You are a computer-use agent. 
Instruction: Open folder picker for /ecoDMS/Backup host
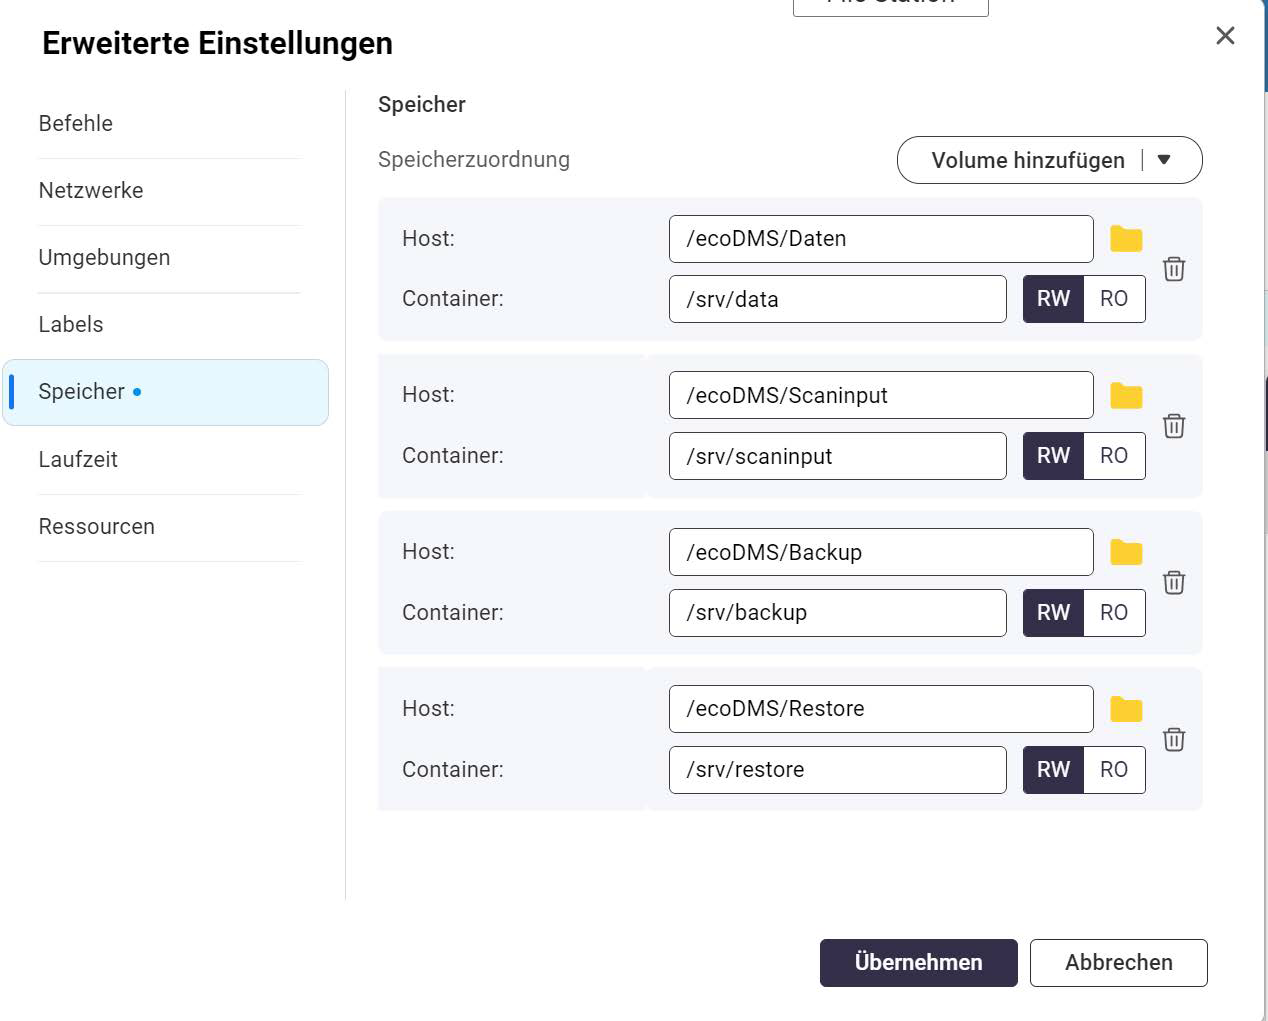[1126, 552]
